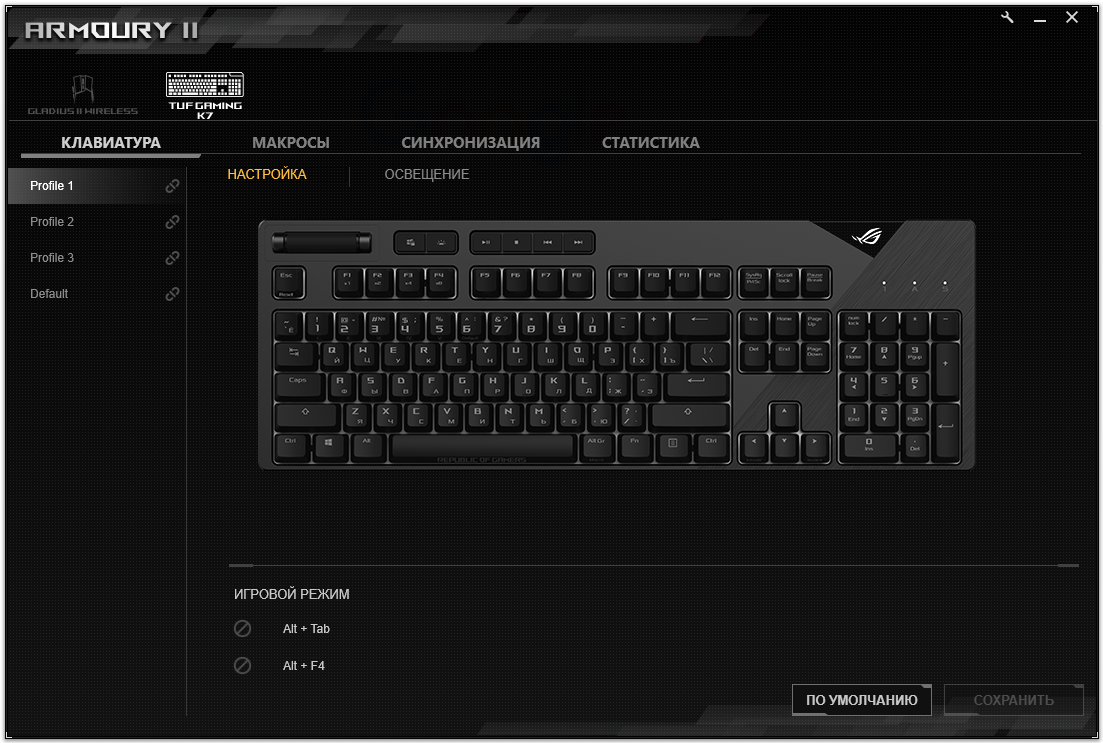Click the link icon next to Profile 1
The image size is (1103, 743).
(172, 186)
